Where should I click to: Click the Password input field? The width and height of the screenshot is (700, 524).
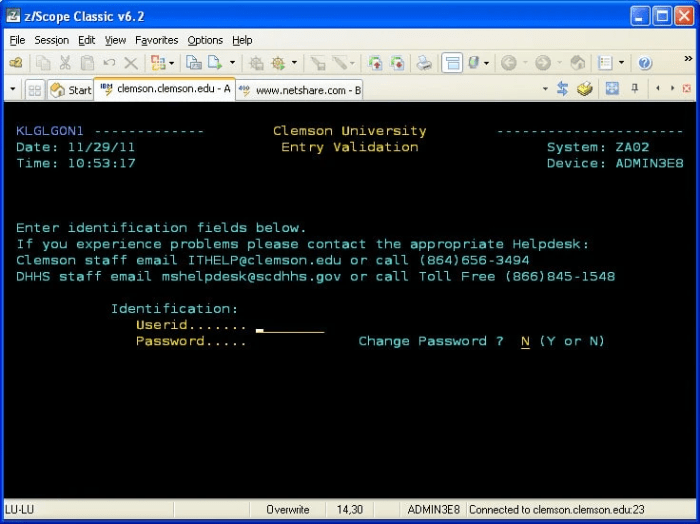pyautogui.click(x=290, y=342)
